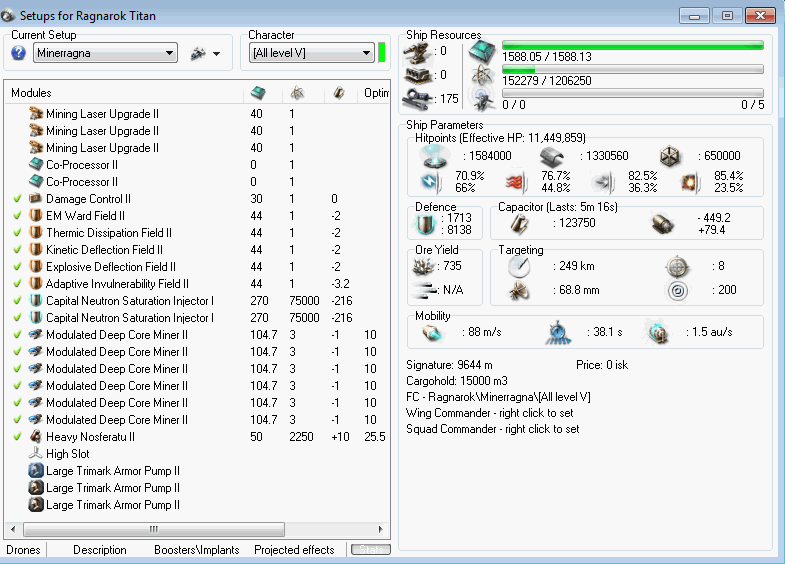Viewport: 785px width, 564px height.
Task: Click the armor hitpoints icon
Action: tap(552, 157)
